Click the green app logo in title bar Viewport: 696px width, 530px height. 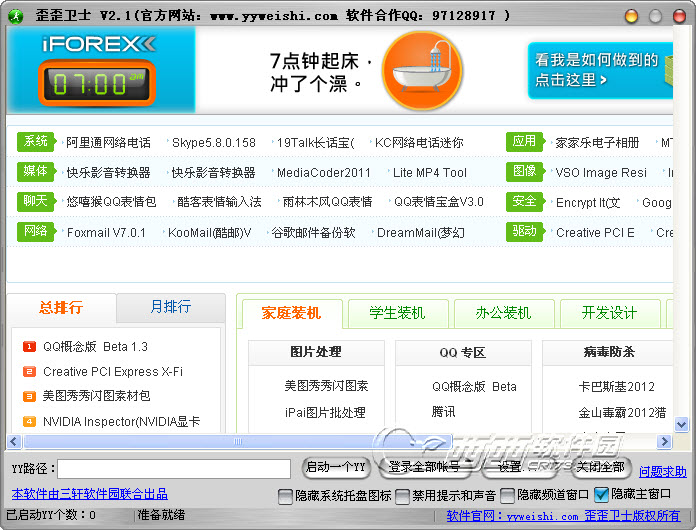[x=16, y=16]
